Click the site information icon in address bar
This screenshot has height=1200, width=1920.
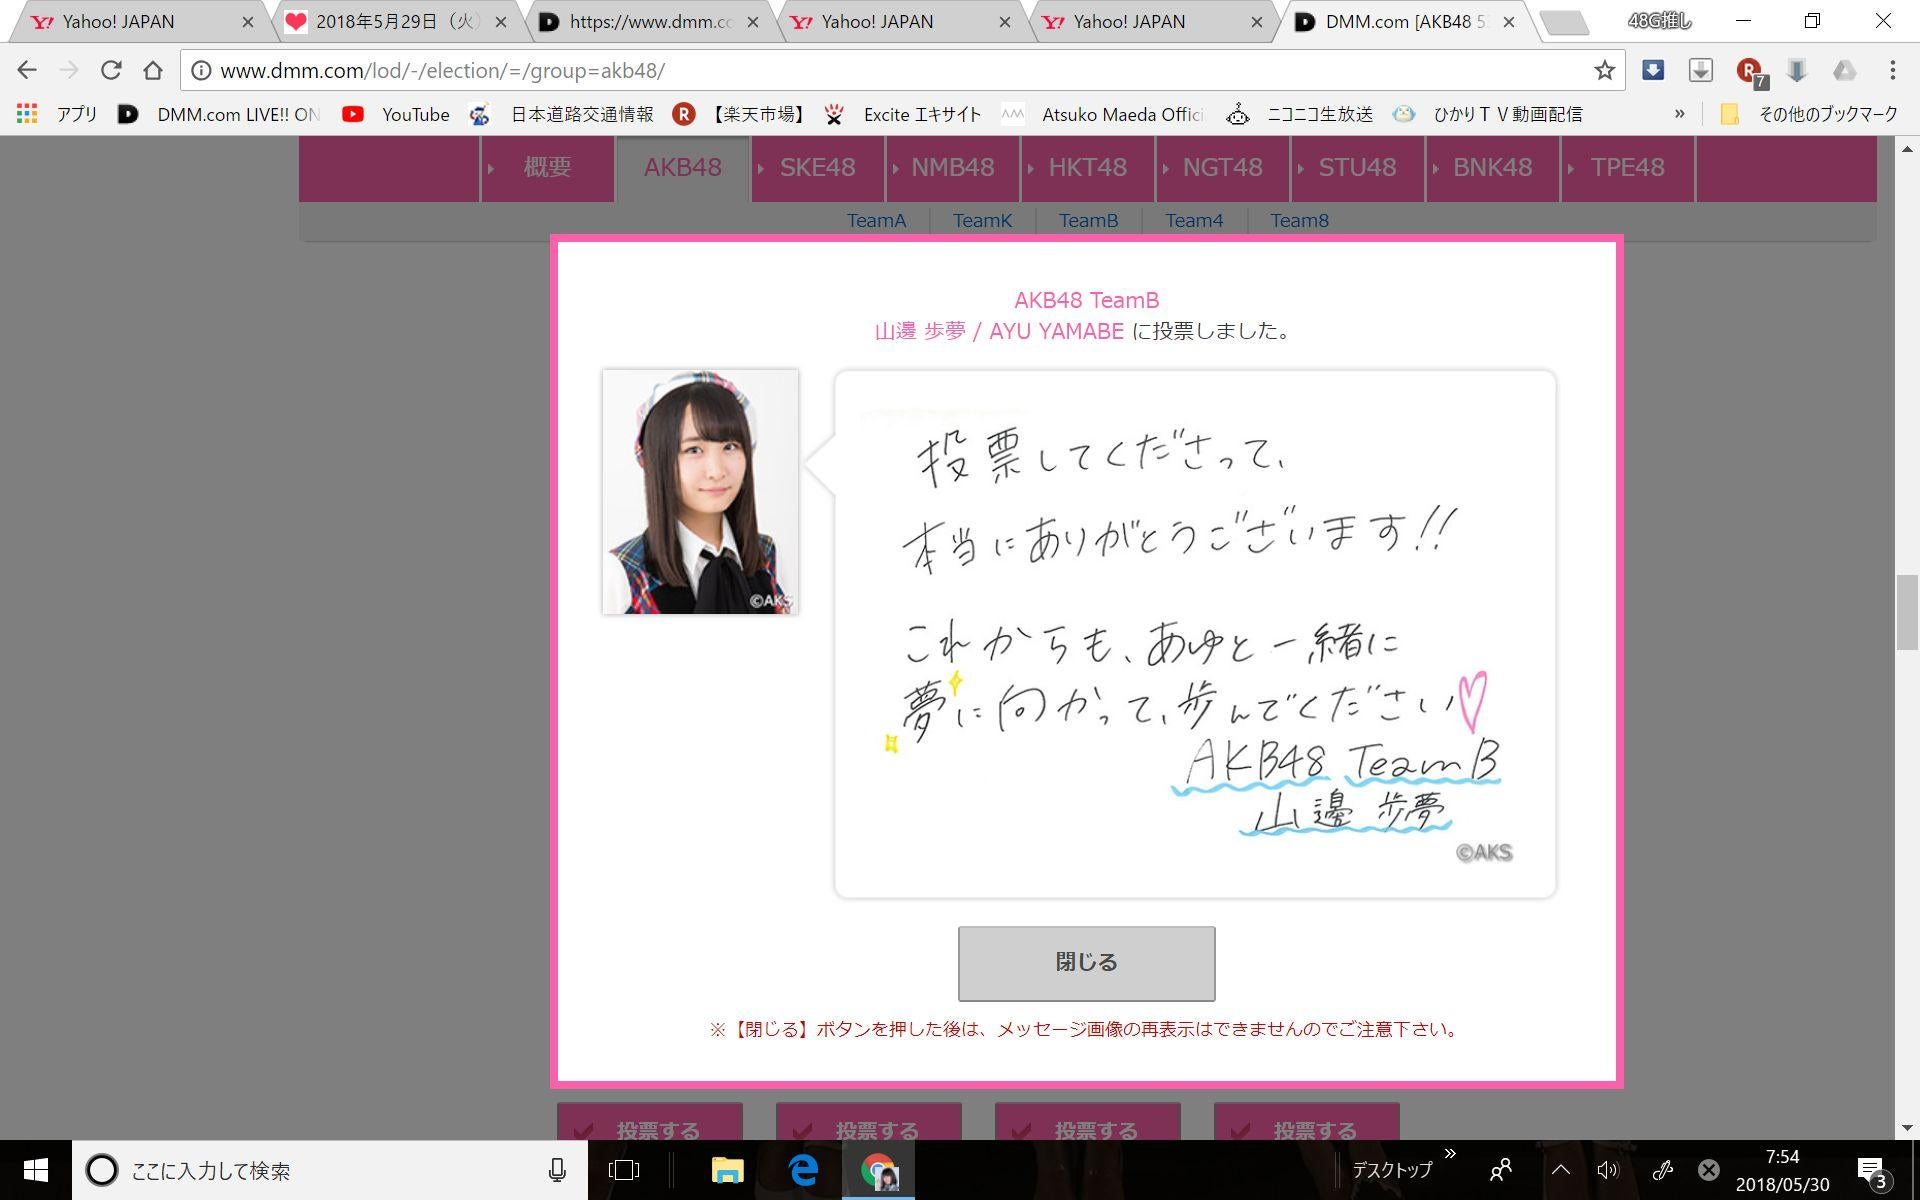[201, 70]
